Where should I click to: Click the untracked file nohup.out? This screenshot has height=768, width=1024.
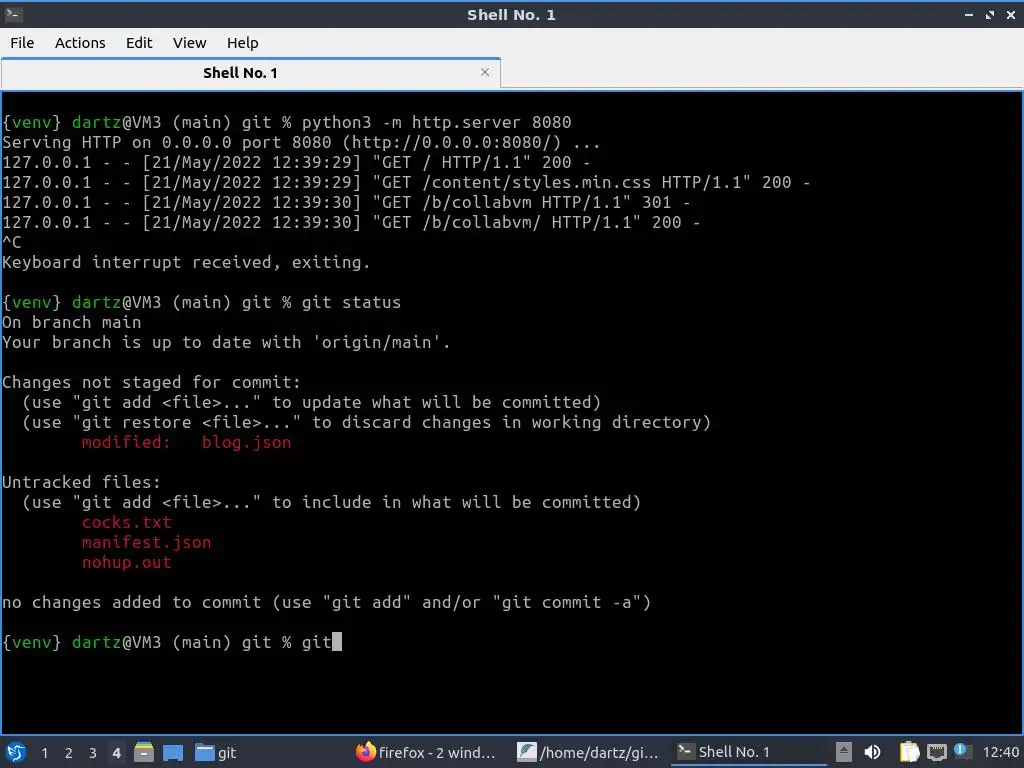coord(127,562)
